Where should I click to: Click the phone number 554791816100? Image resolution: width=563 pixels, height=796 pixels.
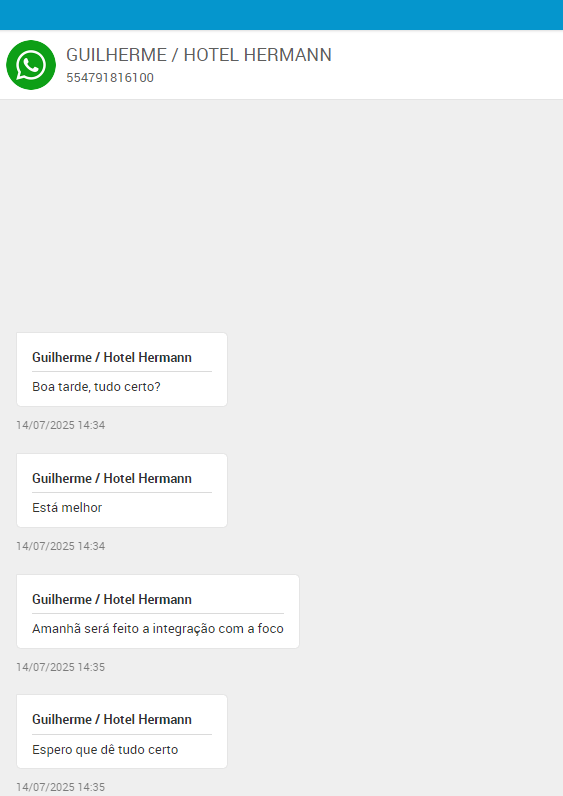(x=110, y=78)
